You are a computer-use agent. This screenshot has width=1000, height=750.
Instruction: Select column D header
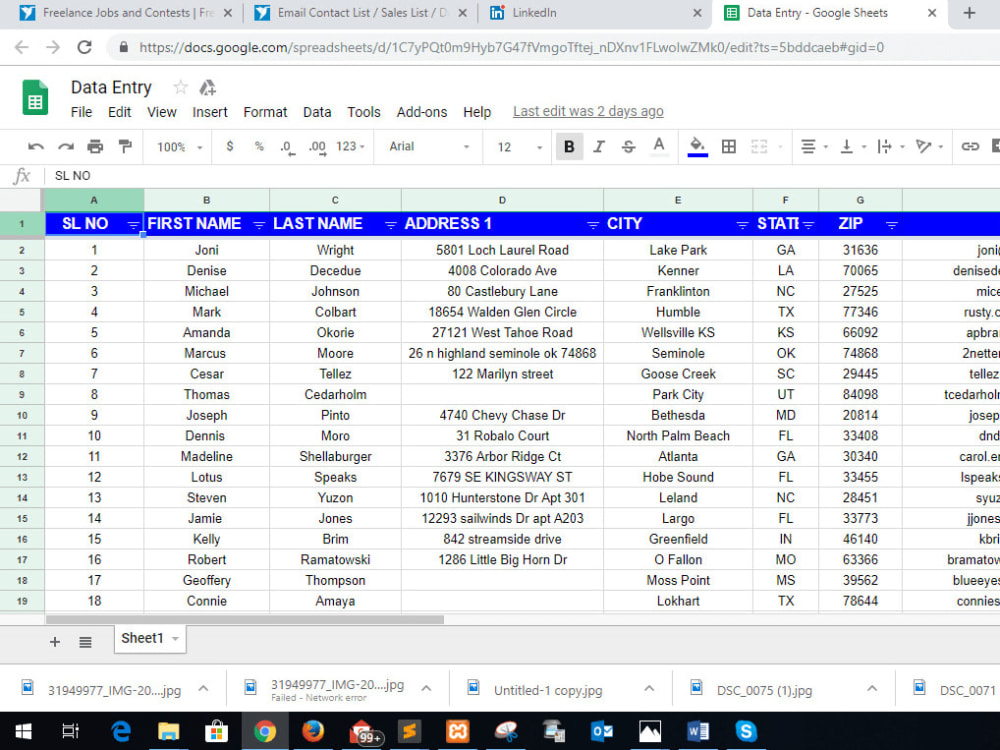point(502,200)
